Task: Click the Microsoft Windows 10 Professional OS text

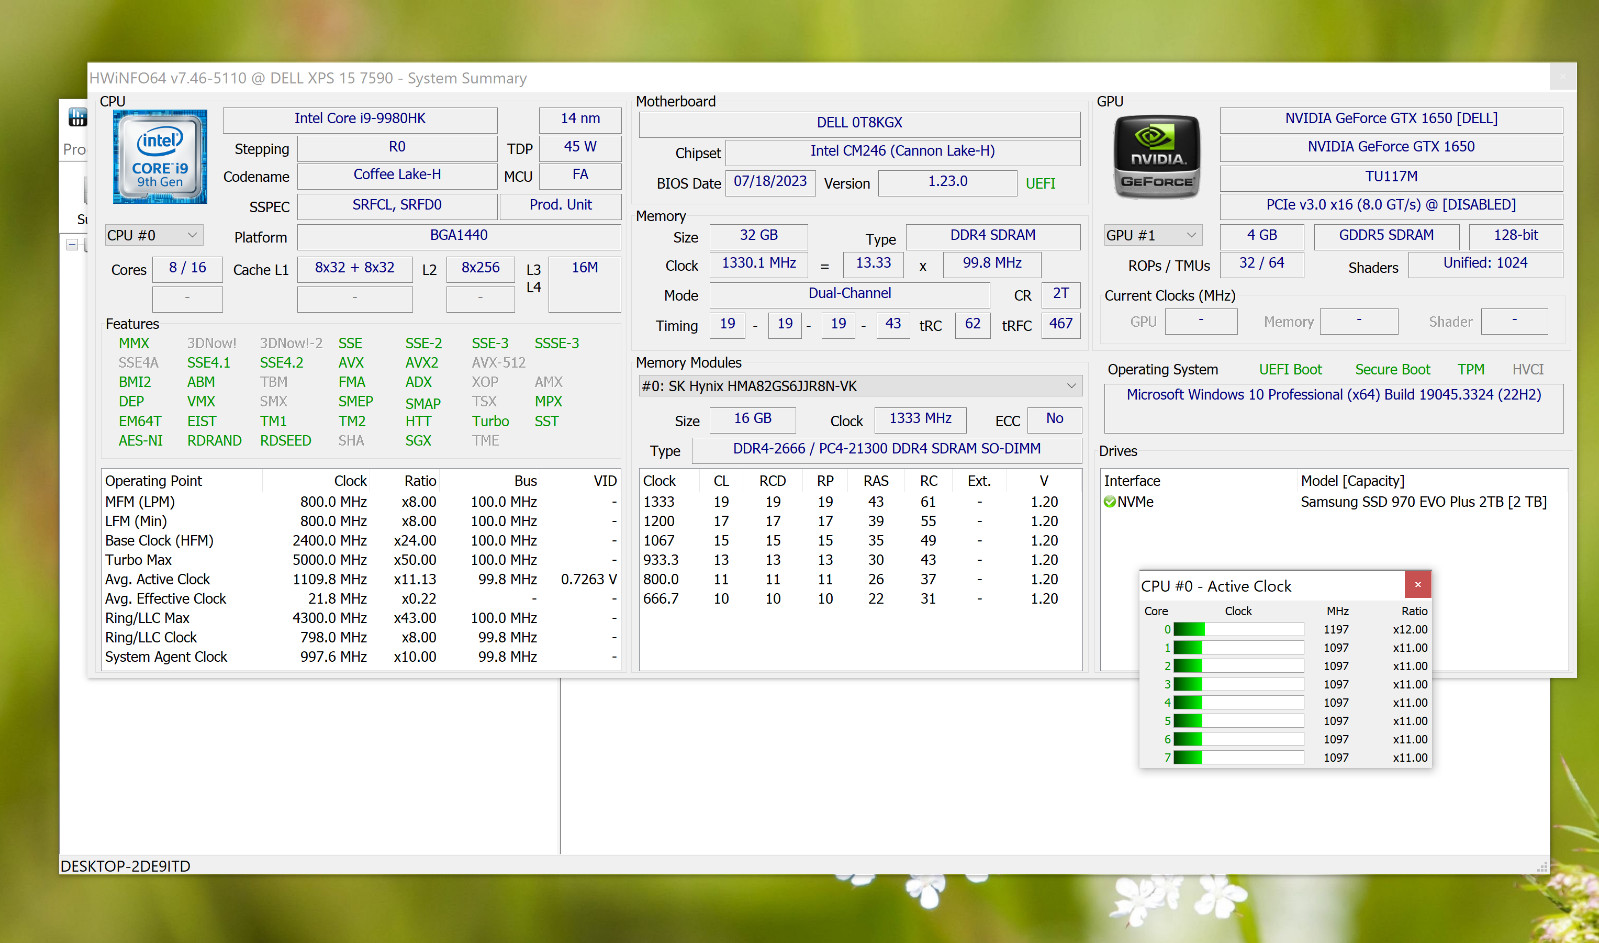Action: (x=1334, y=395)
